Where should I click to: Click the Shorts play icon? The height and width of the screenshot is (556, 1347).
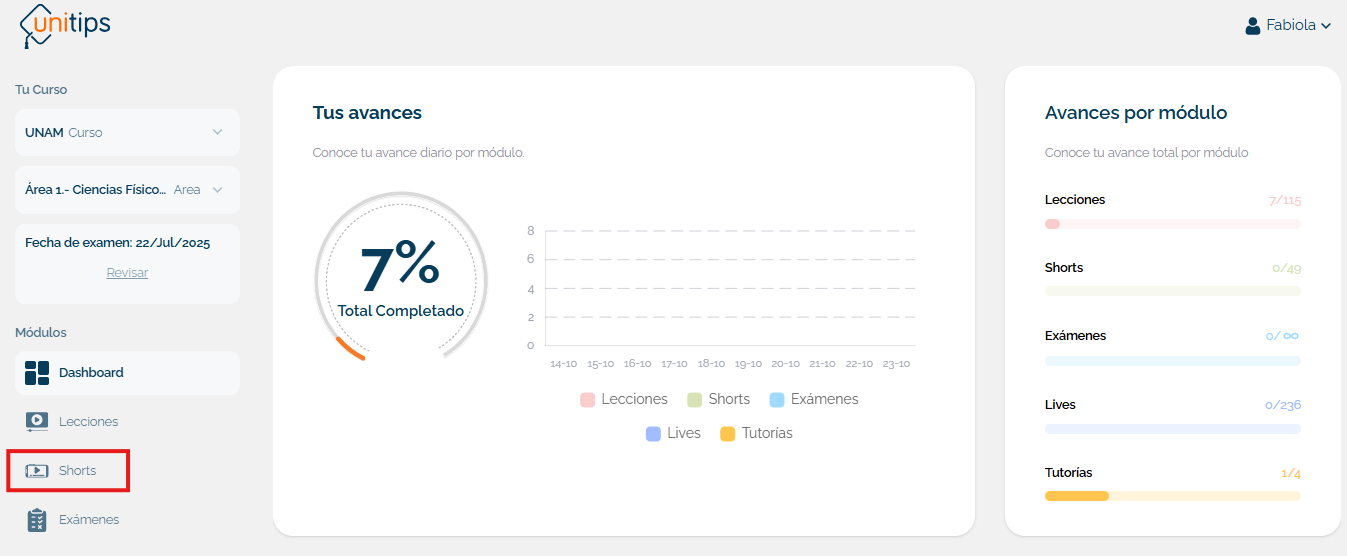coord(37,471)
